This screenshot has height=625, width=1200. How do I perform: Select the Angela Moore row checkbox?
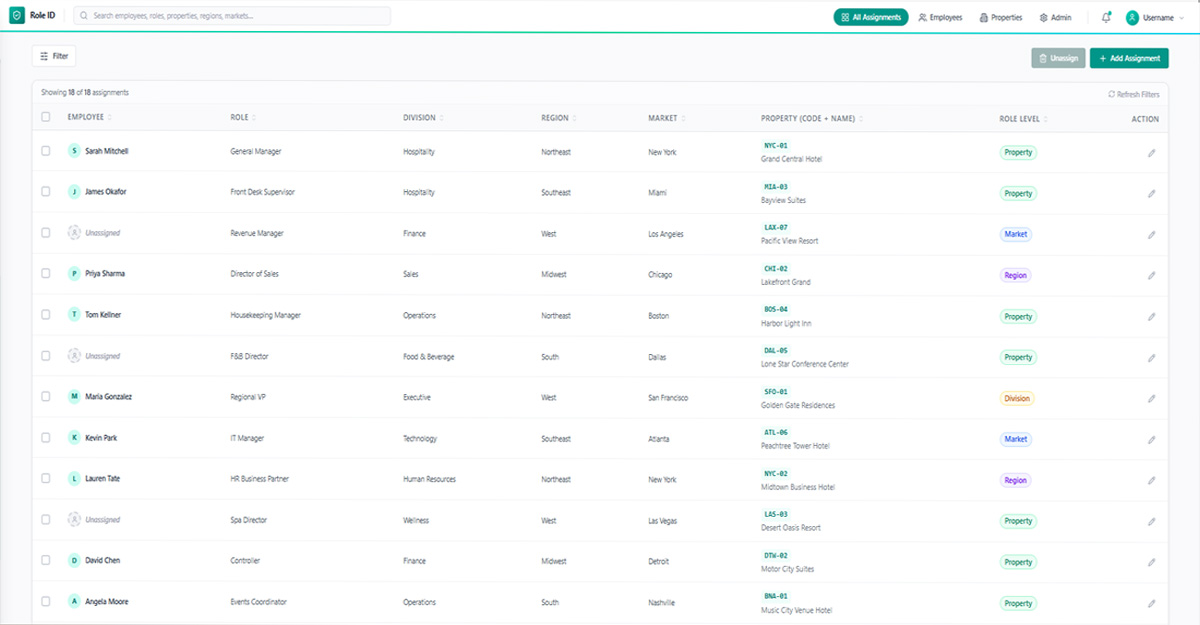coord(46,602)
